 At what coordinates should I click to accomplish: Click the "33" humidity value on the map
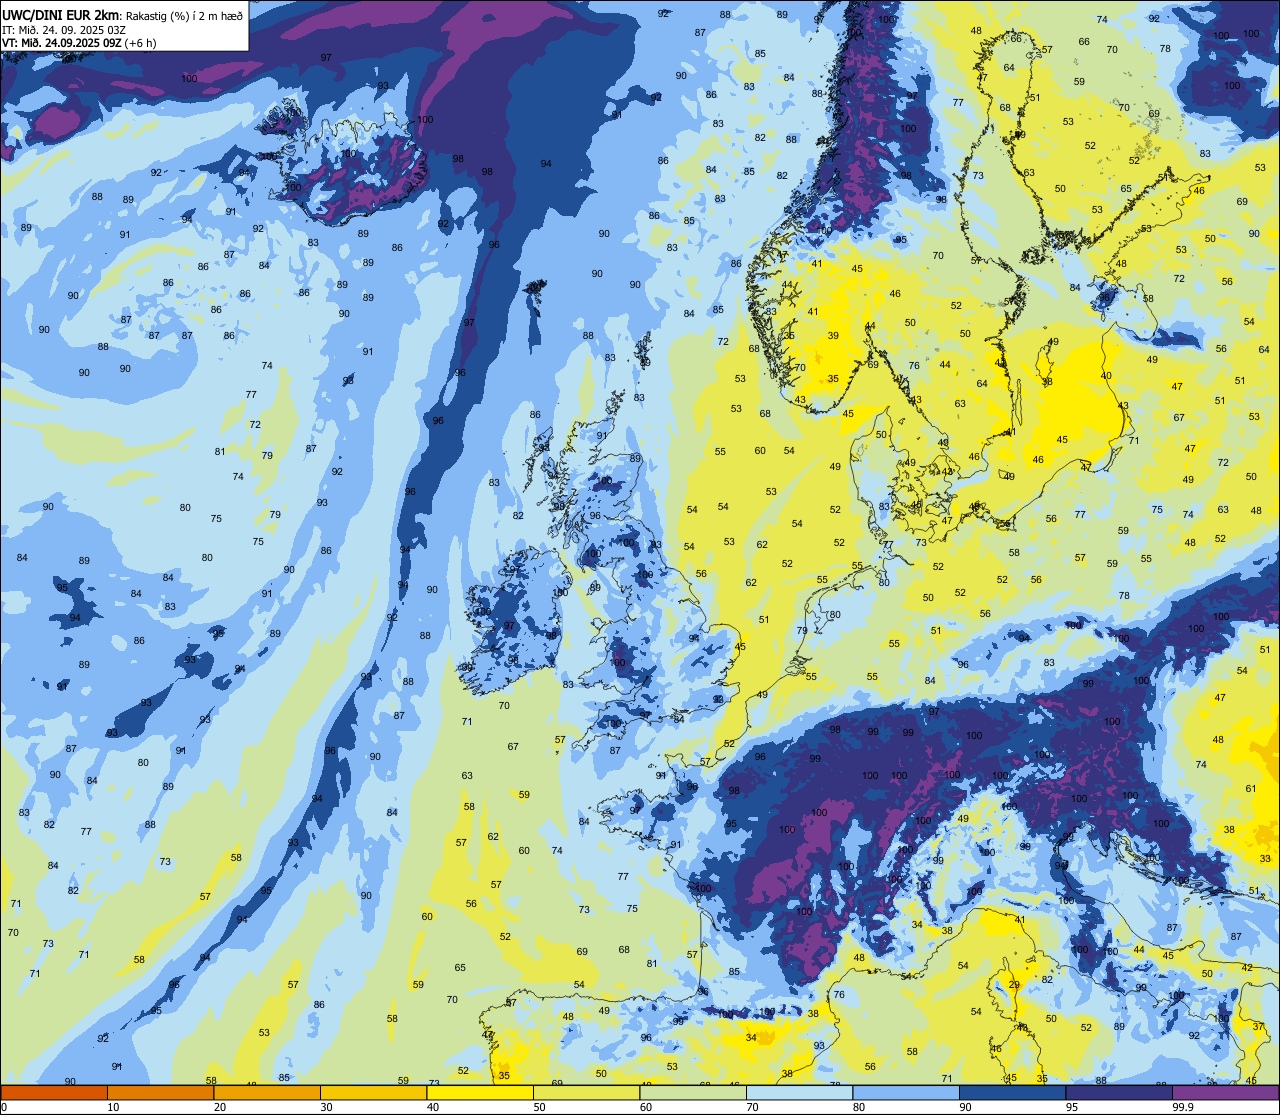[x=1265, y=859]
